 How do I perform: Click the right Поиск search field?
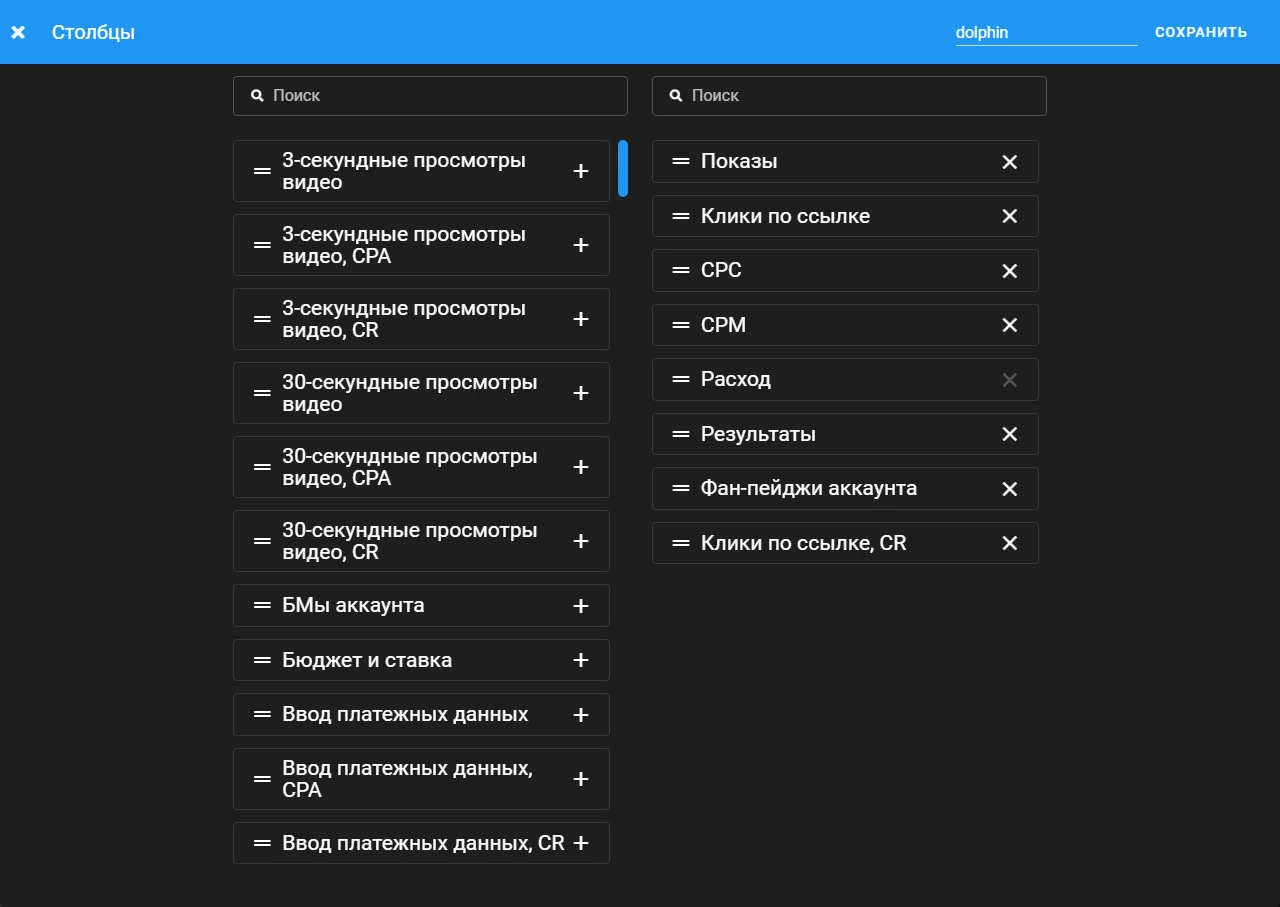(x=849, y=96)
